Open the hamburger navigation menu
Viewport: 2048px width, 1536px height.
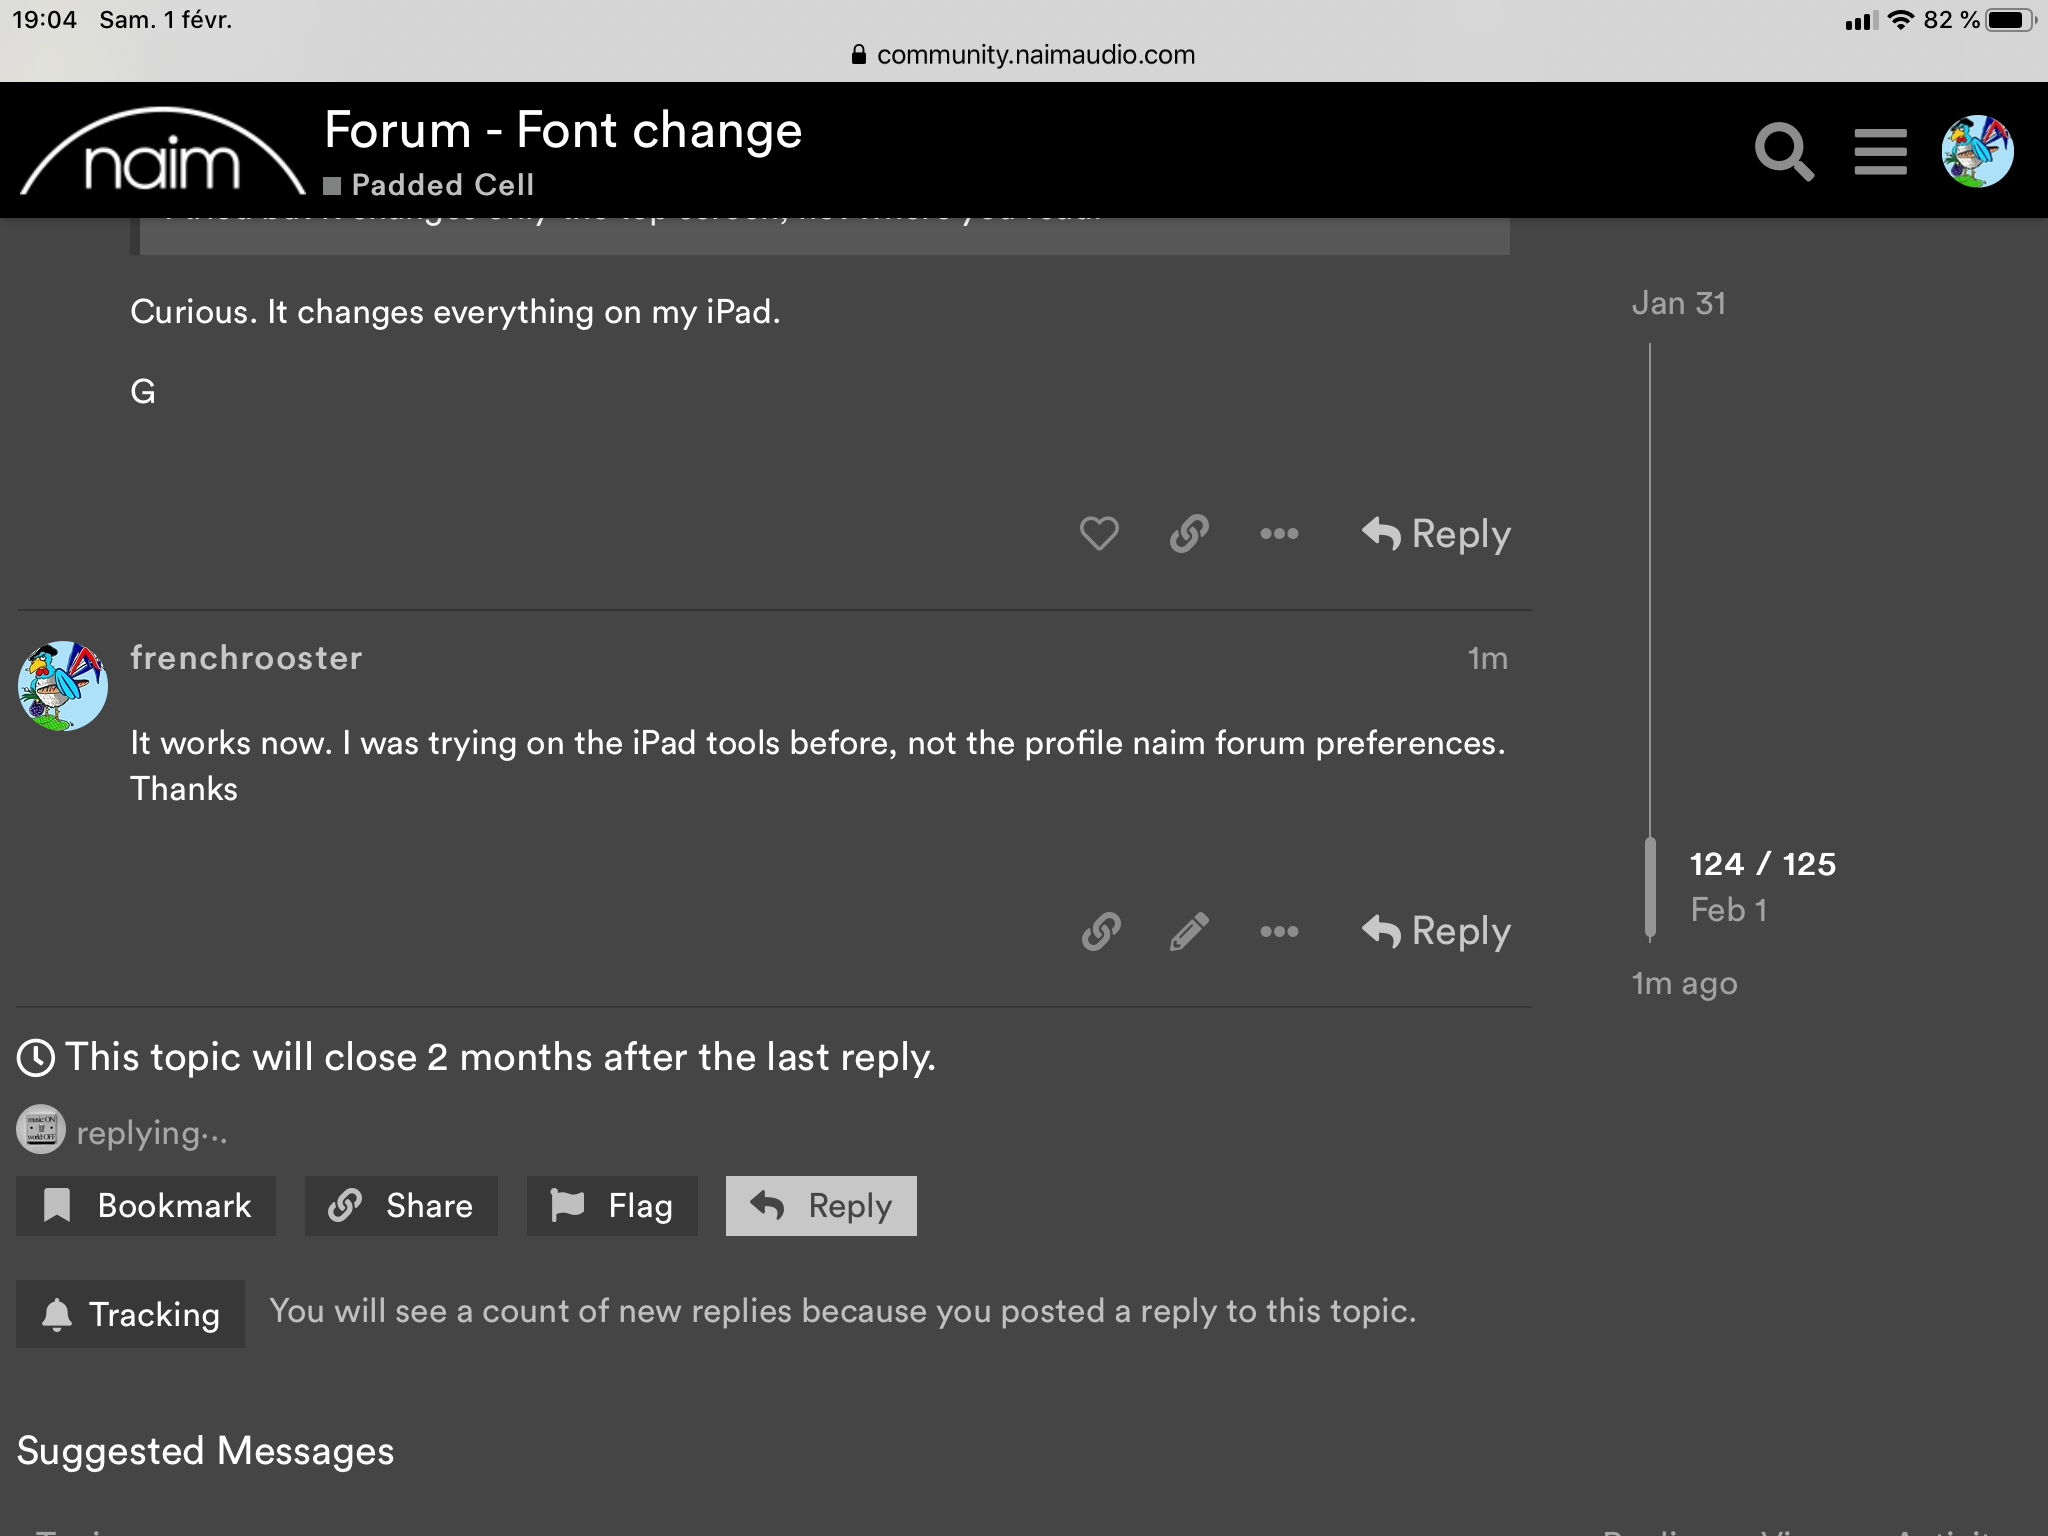1880,152
